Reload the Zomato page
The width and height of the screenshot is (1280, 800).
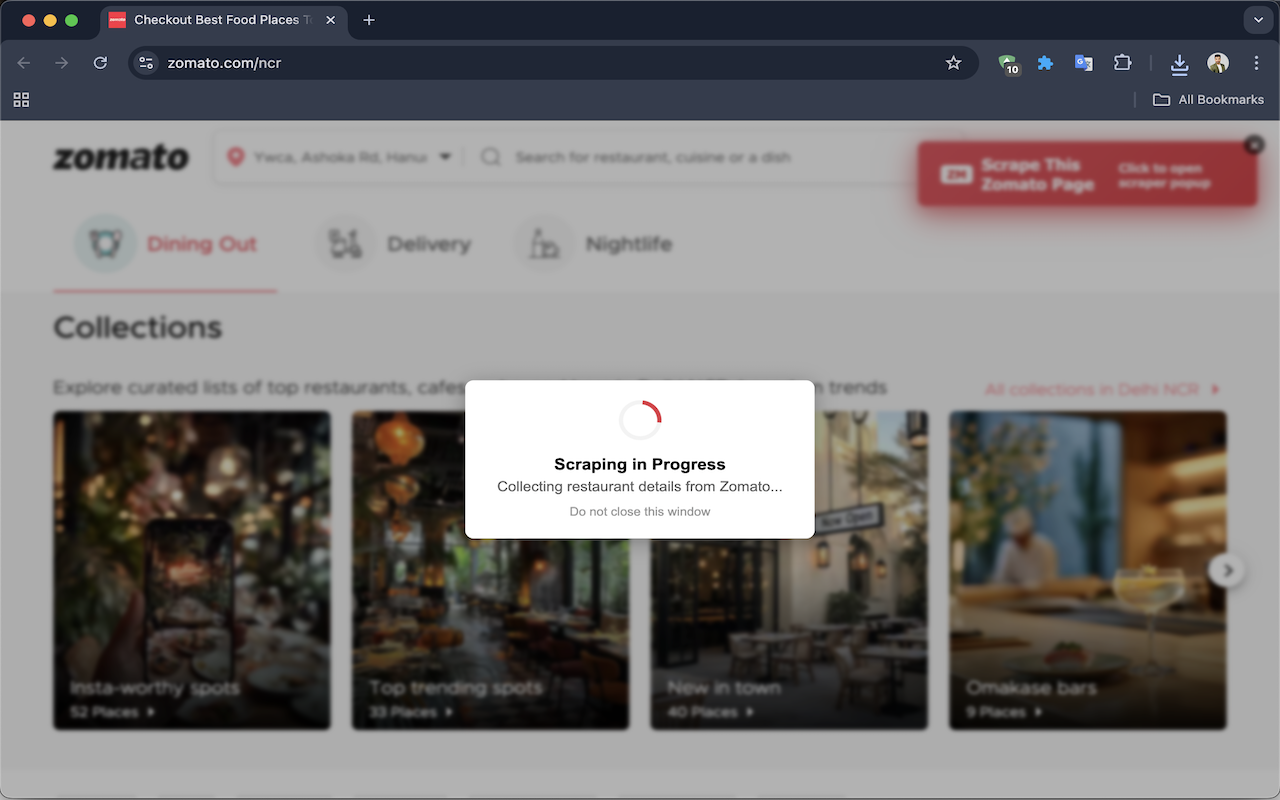(x=100, y=63)
